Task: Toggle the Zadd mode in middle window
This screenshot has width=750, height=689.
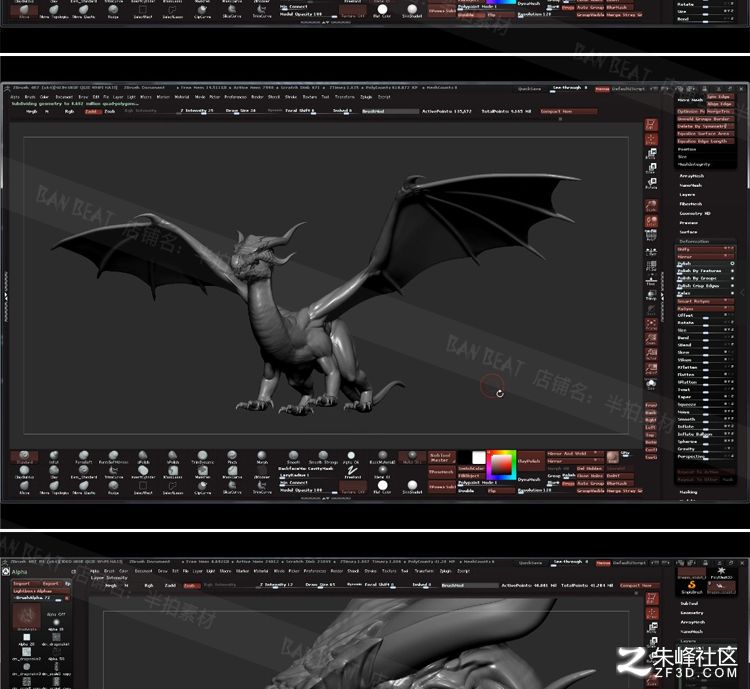Action: pyautogui.click(x=91, y=111)
